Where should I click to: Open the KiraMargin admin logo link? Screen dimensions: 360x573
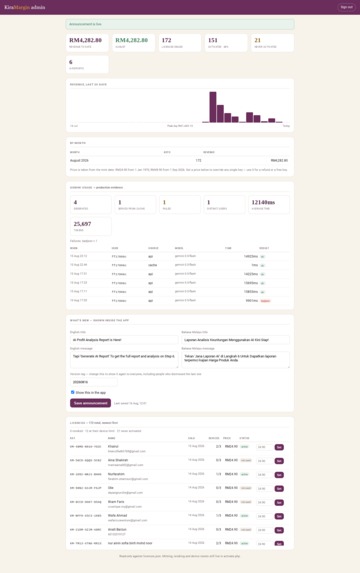(x=25, y=7)
